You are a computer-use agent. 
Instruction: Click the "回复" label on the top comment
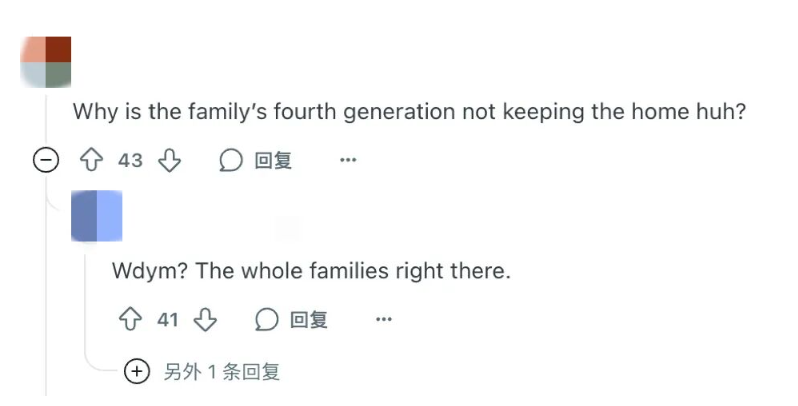(x=273, y=160)
